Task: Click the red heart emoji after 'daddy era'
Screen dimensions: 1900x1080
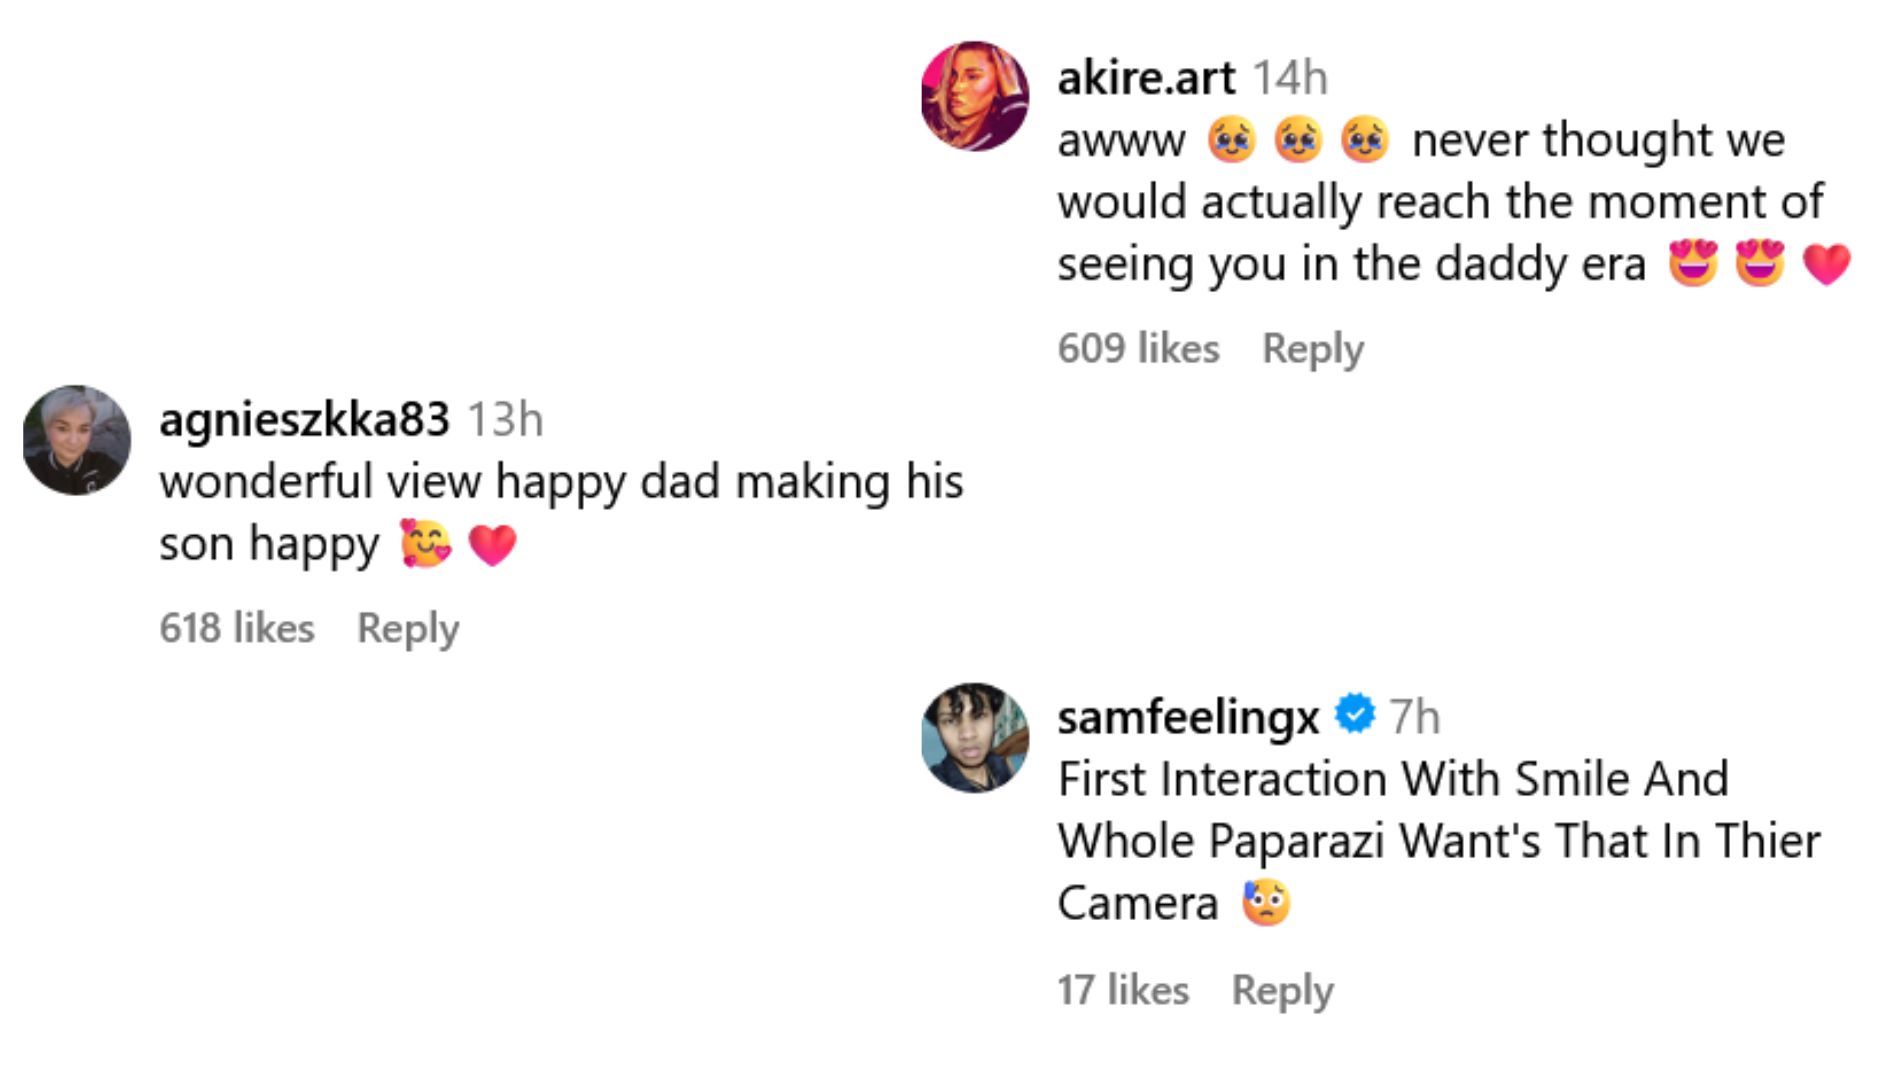Action: tap(1826, 264)
